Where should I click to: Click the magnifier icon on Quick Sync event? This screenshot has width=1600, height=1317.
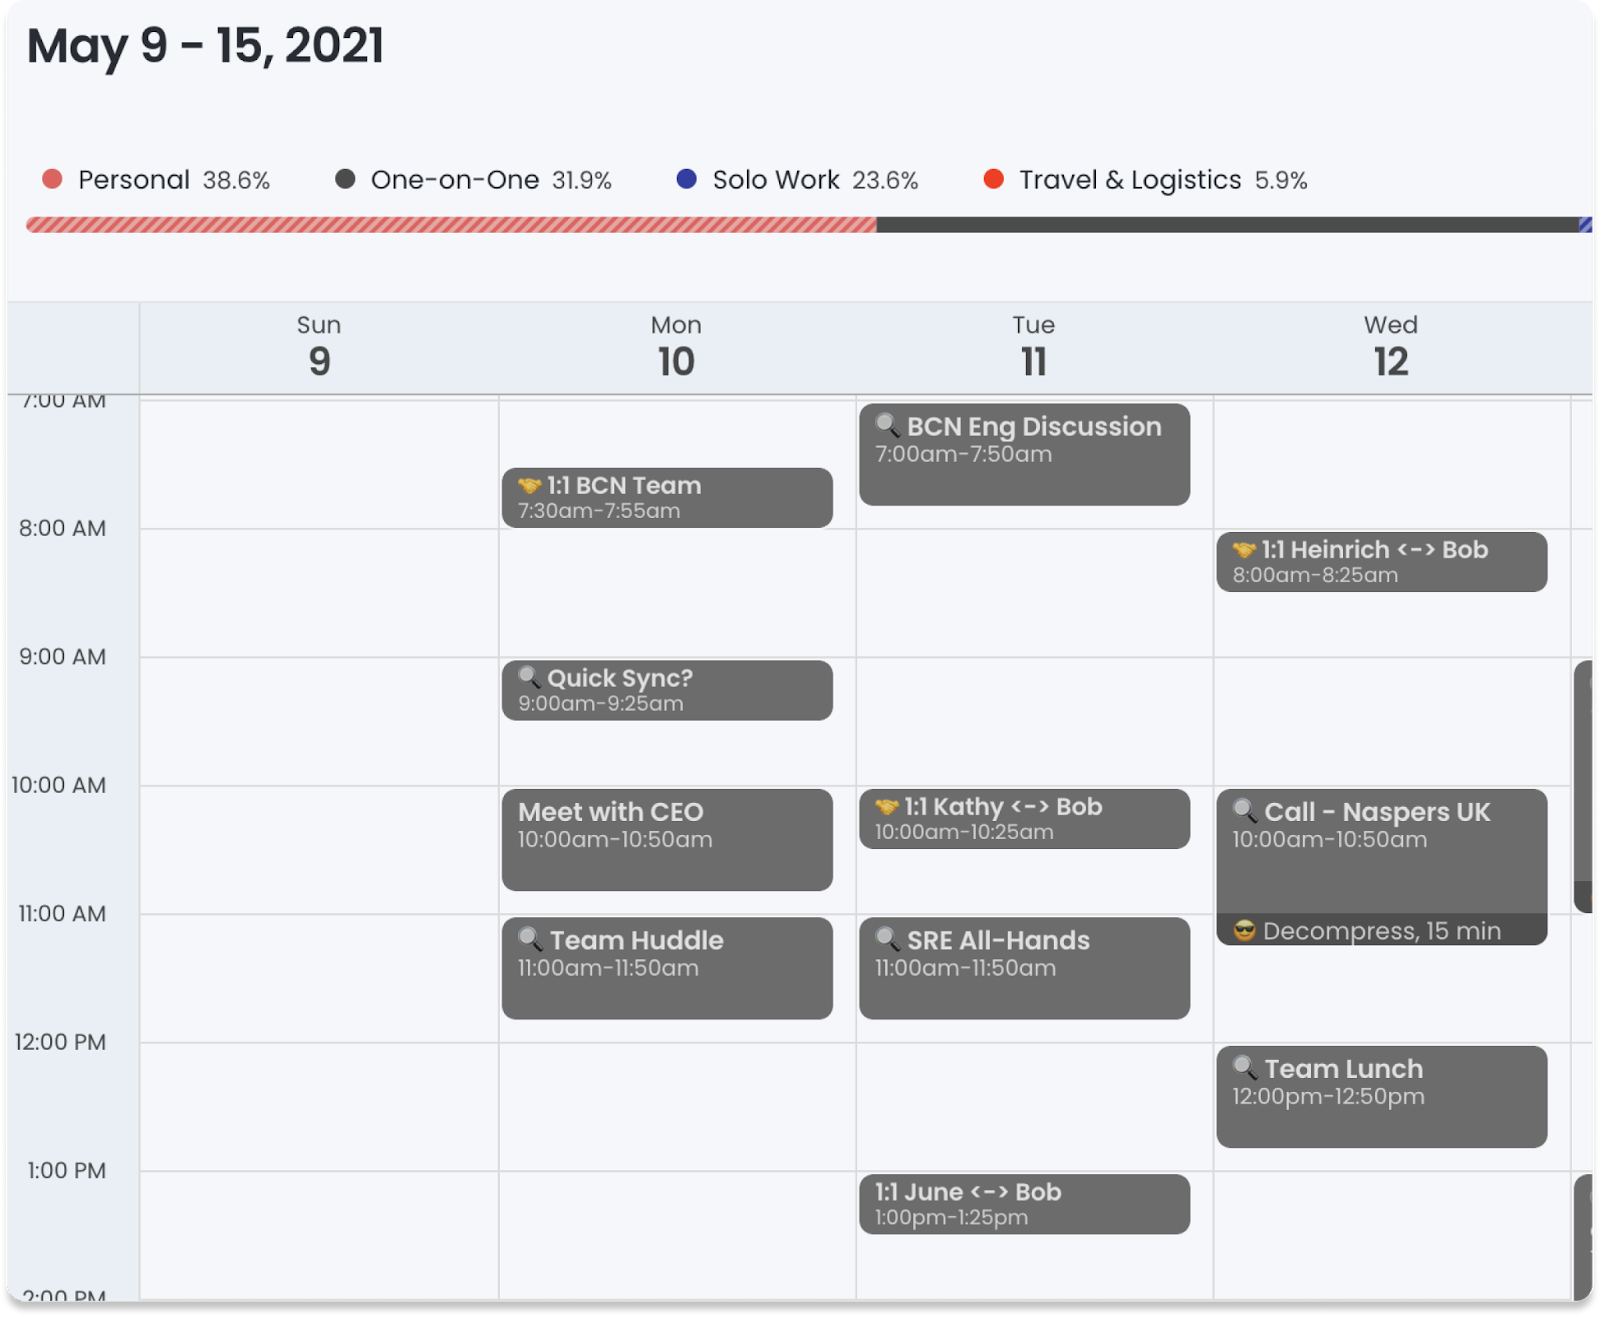[x=529, y=677]
